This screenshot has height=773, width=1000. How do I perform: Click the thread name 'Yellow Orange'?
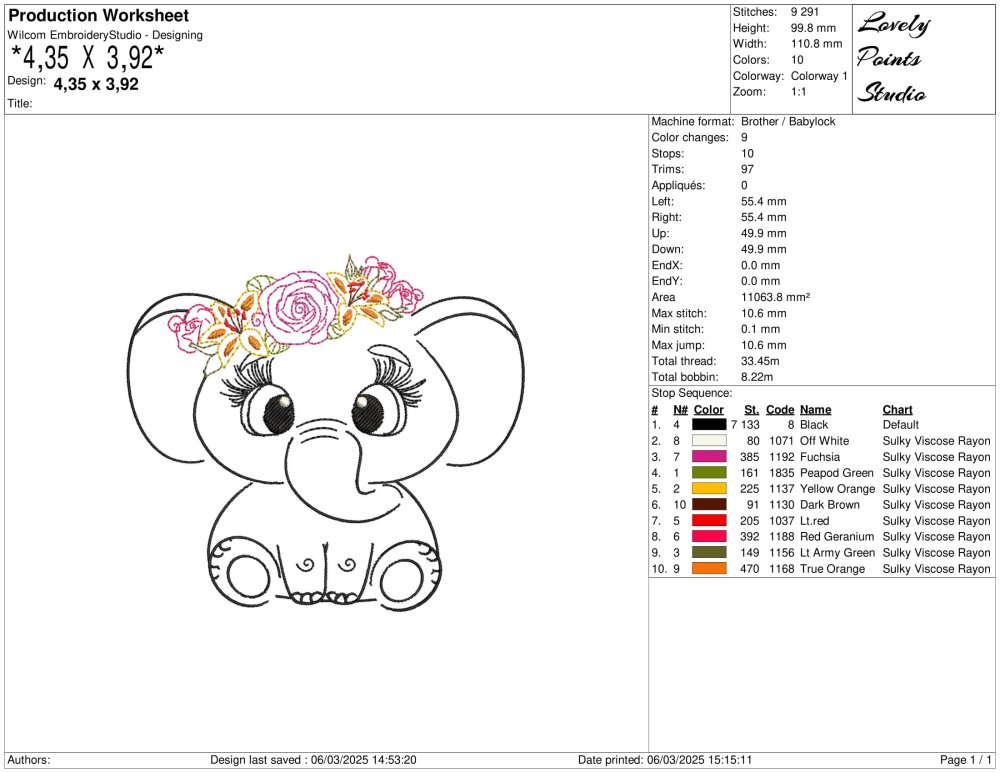(837, 489)
